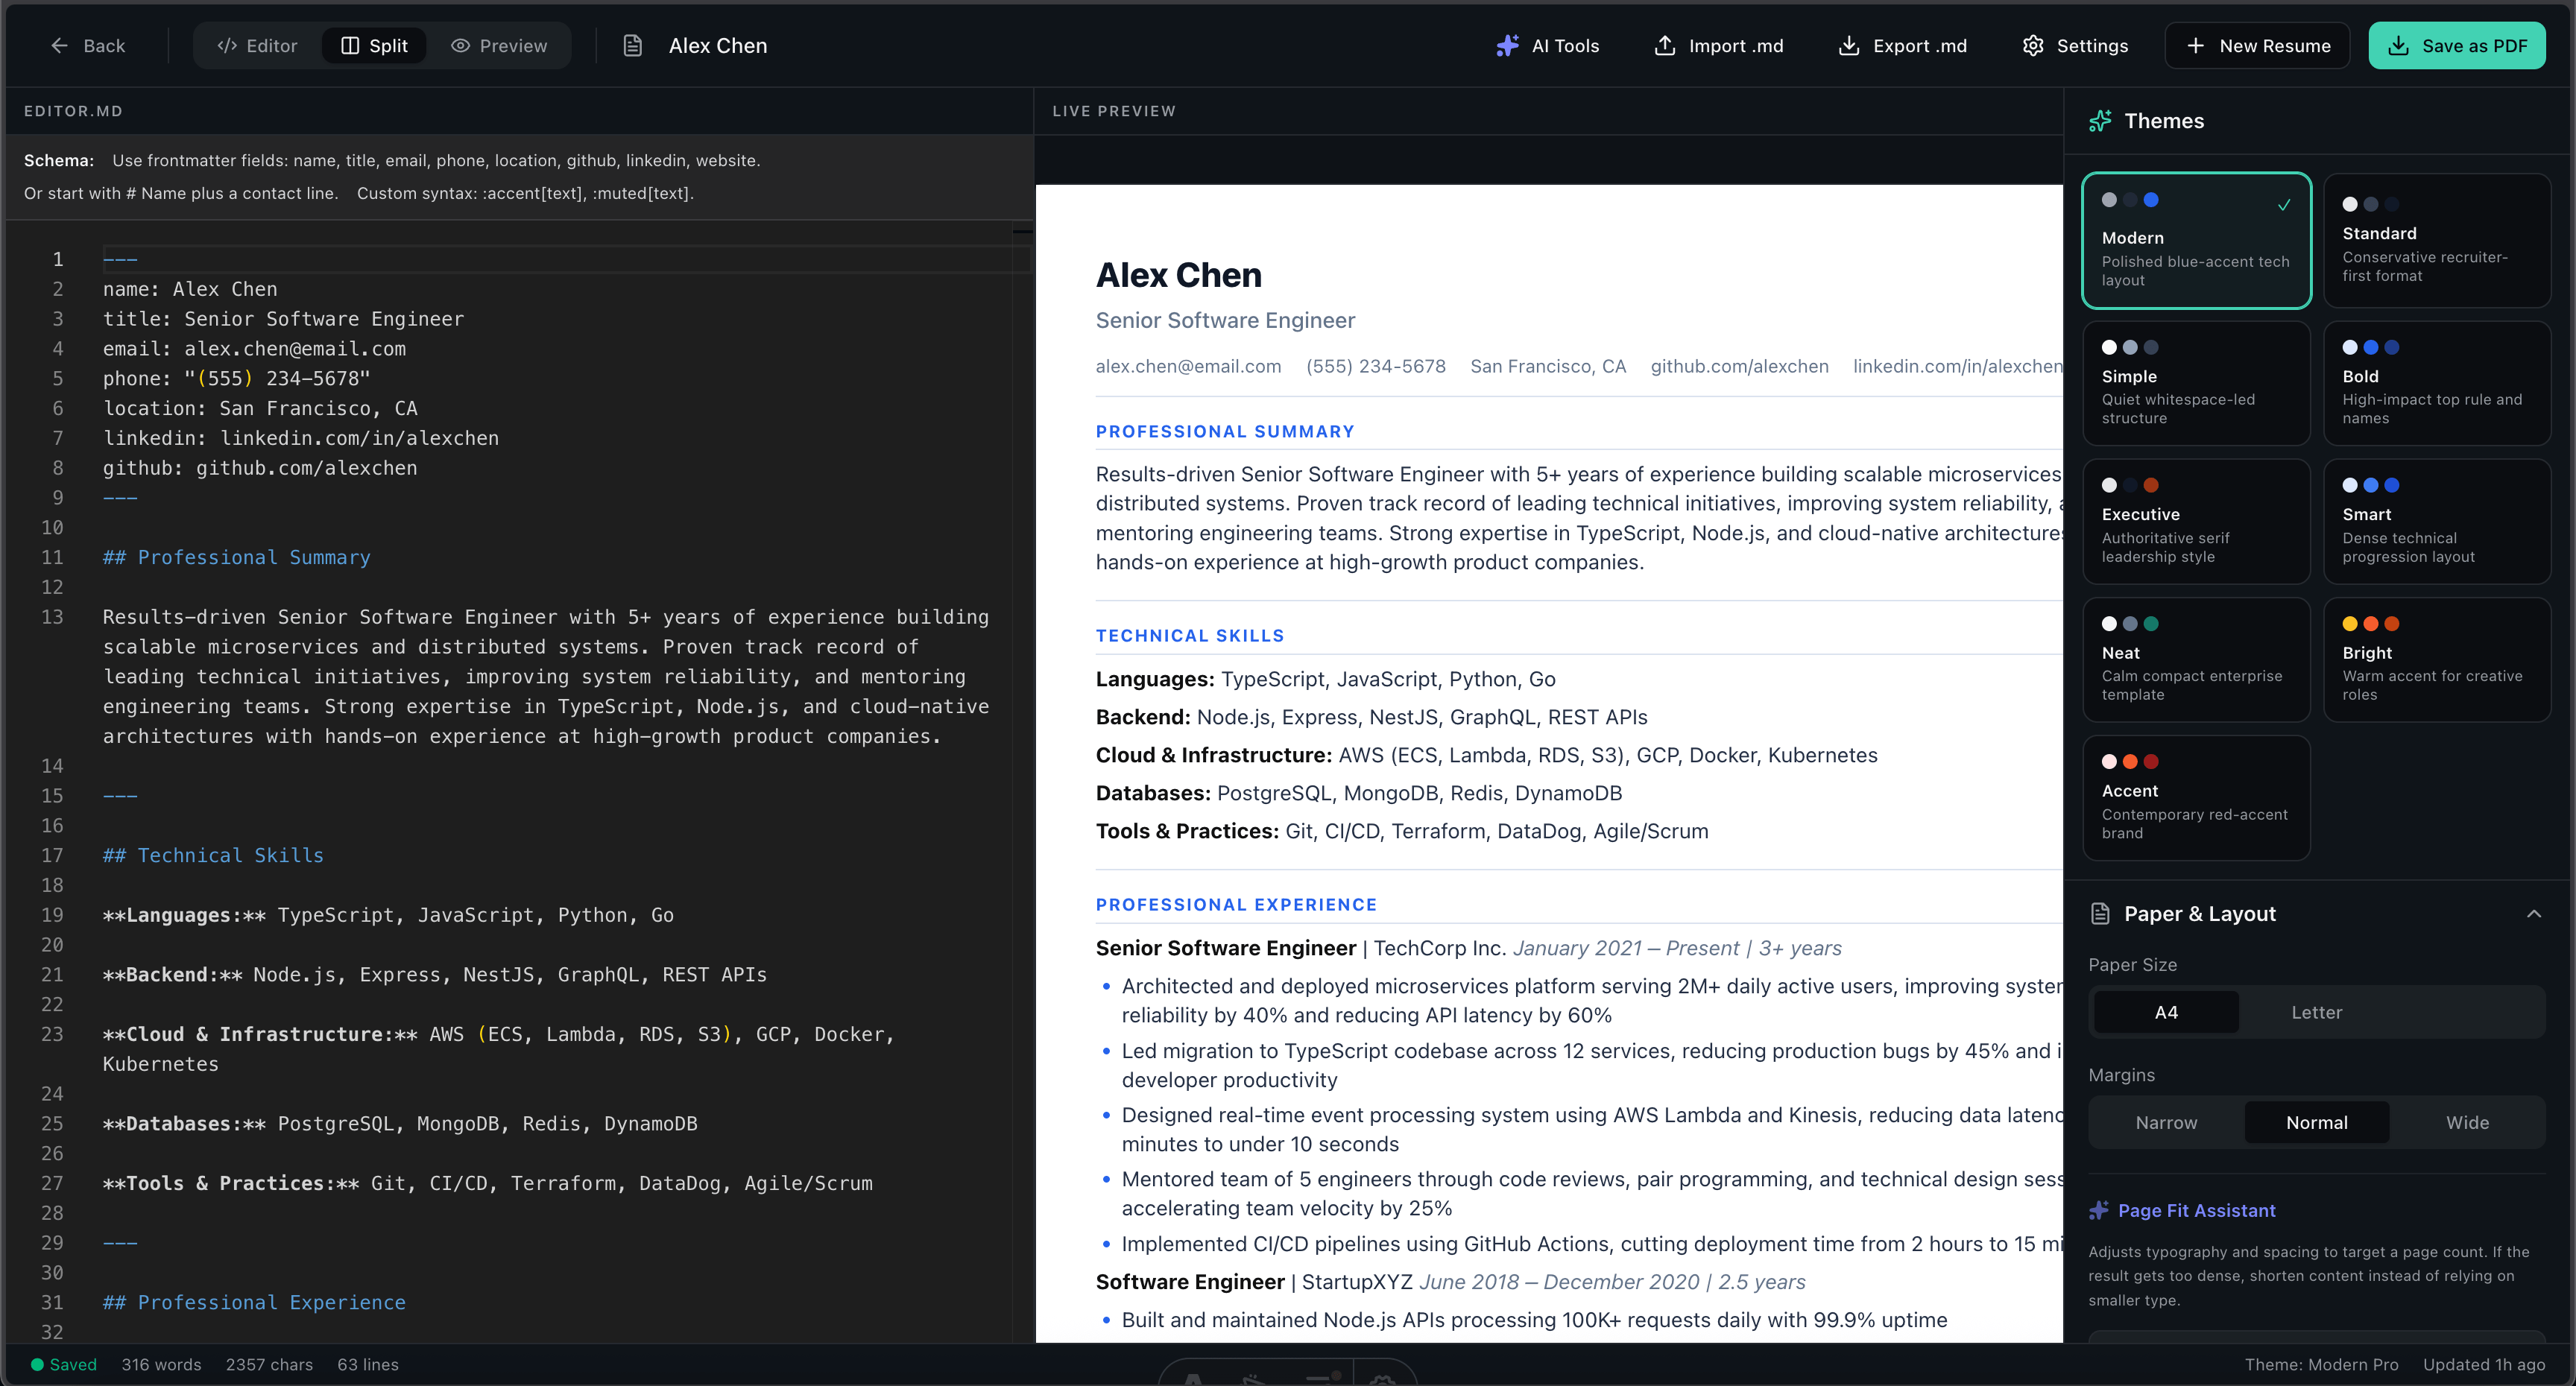
Task: Click the 316 words counter
Action: [x=161, y=1365]
